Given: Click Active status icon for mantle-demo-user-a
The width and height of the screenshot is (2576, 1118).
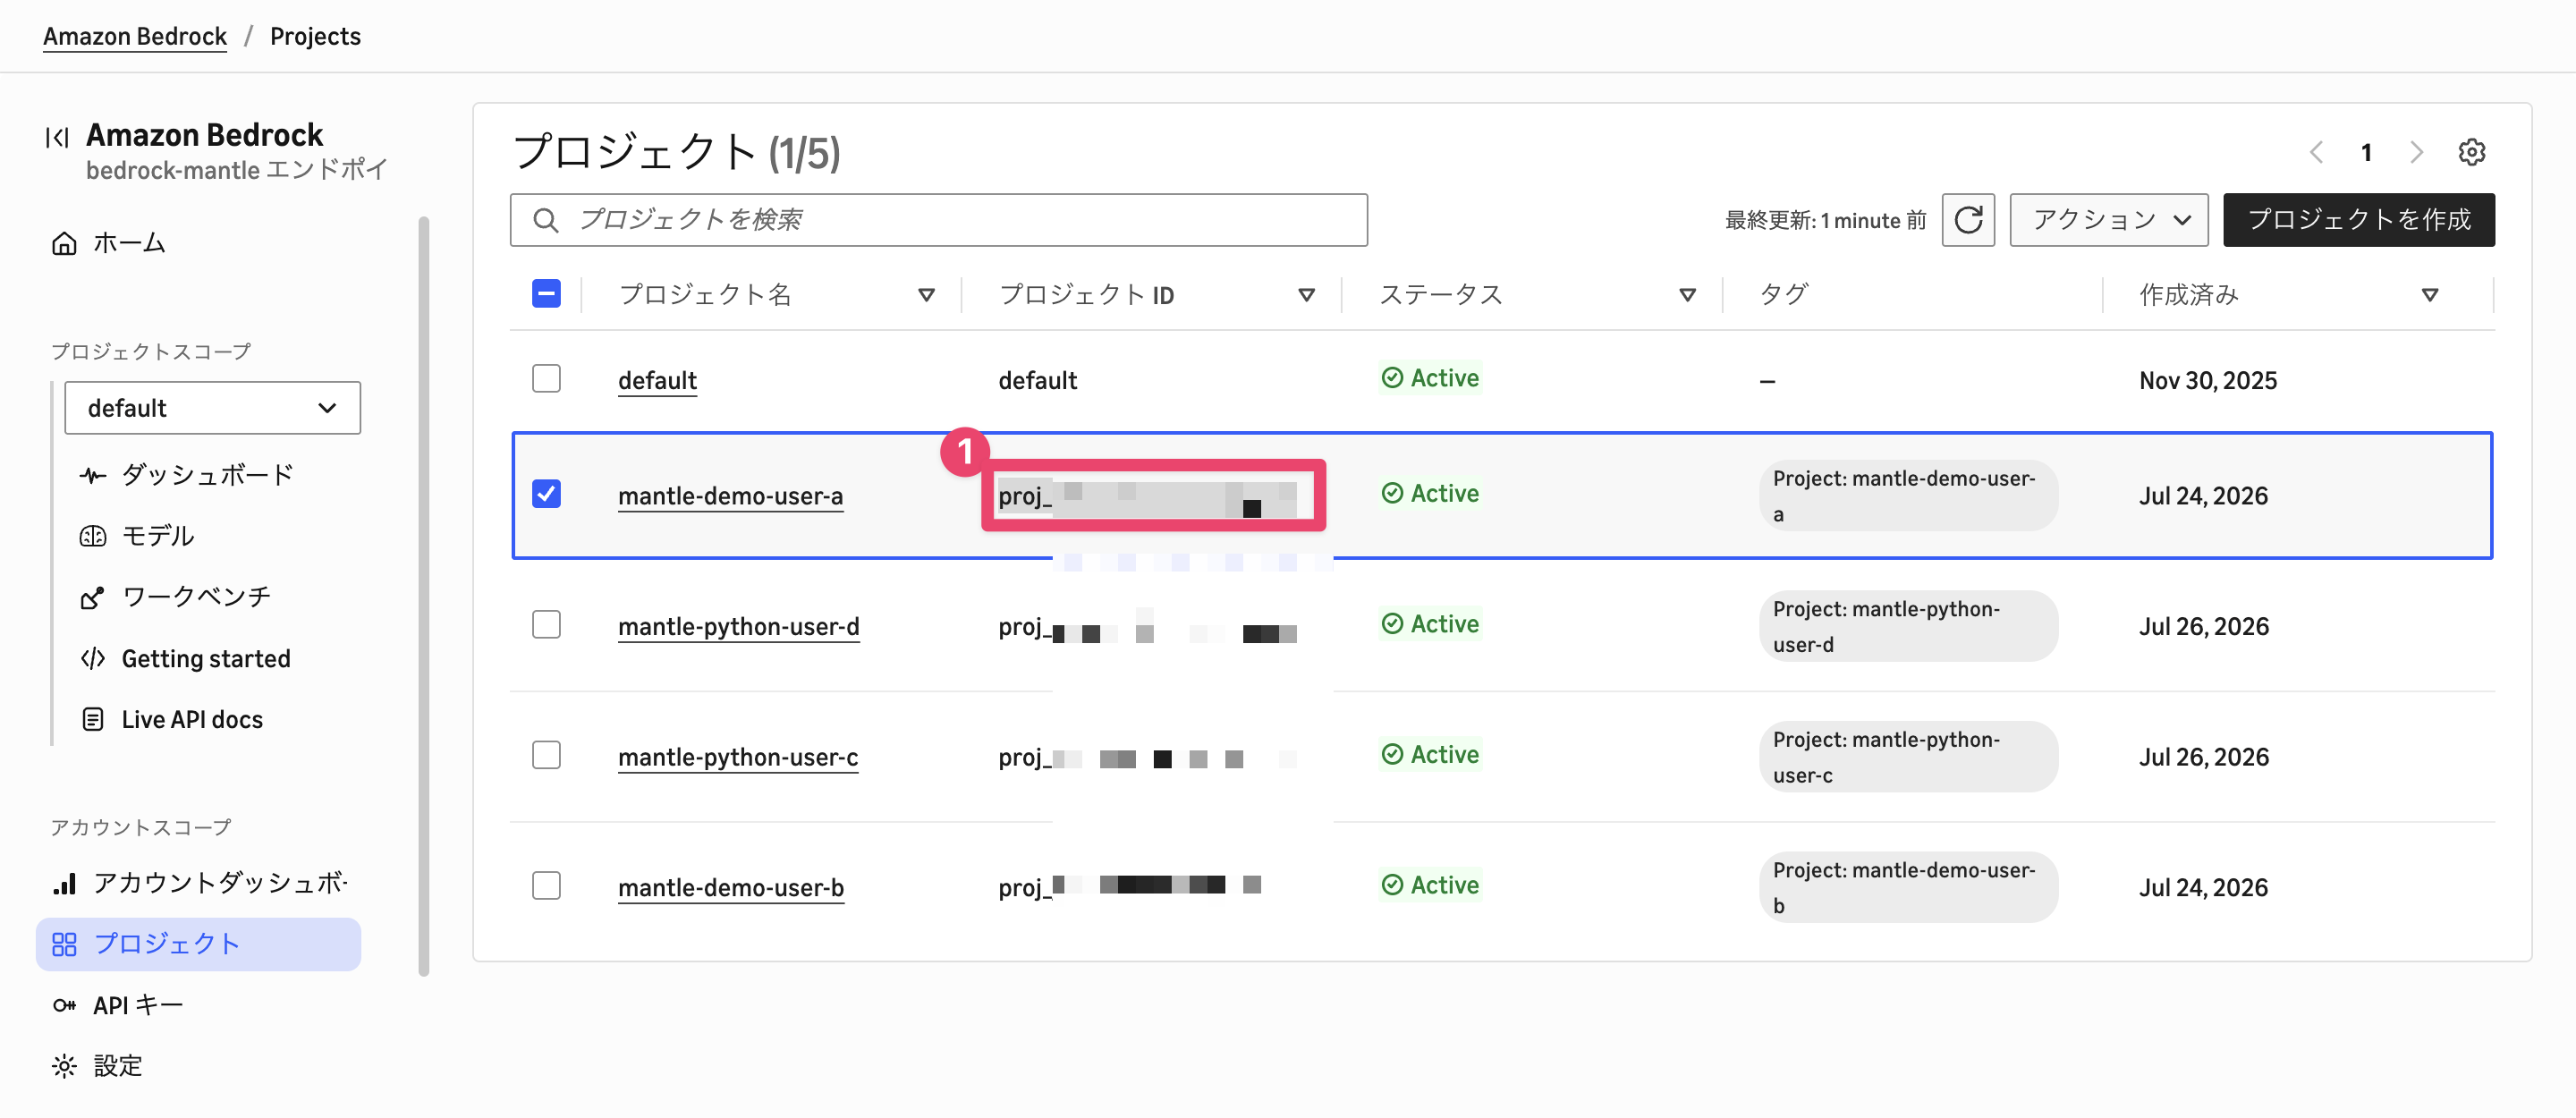Looking at the screenshot, I should point(1391,493).
